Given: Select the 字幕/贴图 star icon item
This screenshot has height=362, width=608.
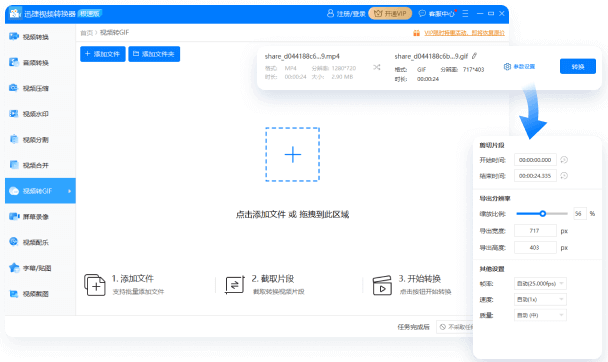Looking at the screenshot, I should tap(40, 268).
